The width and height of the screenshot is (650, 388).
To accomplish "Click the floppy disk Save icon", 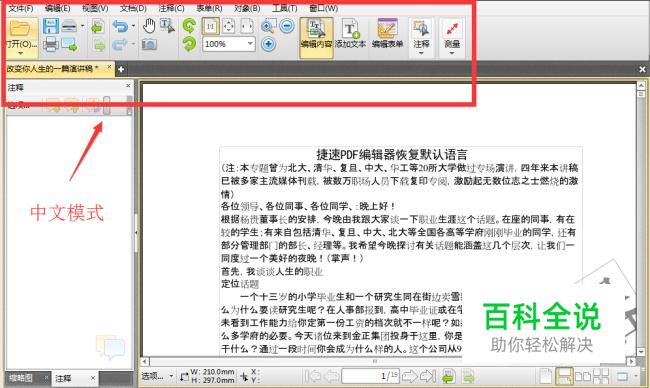I will coord(51,26).
